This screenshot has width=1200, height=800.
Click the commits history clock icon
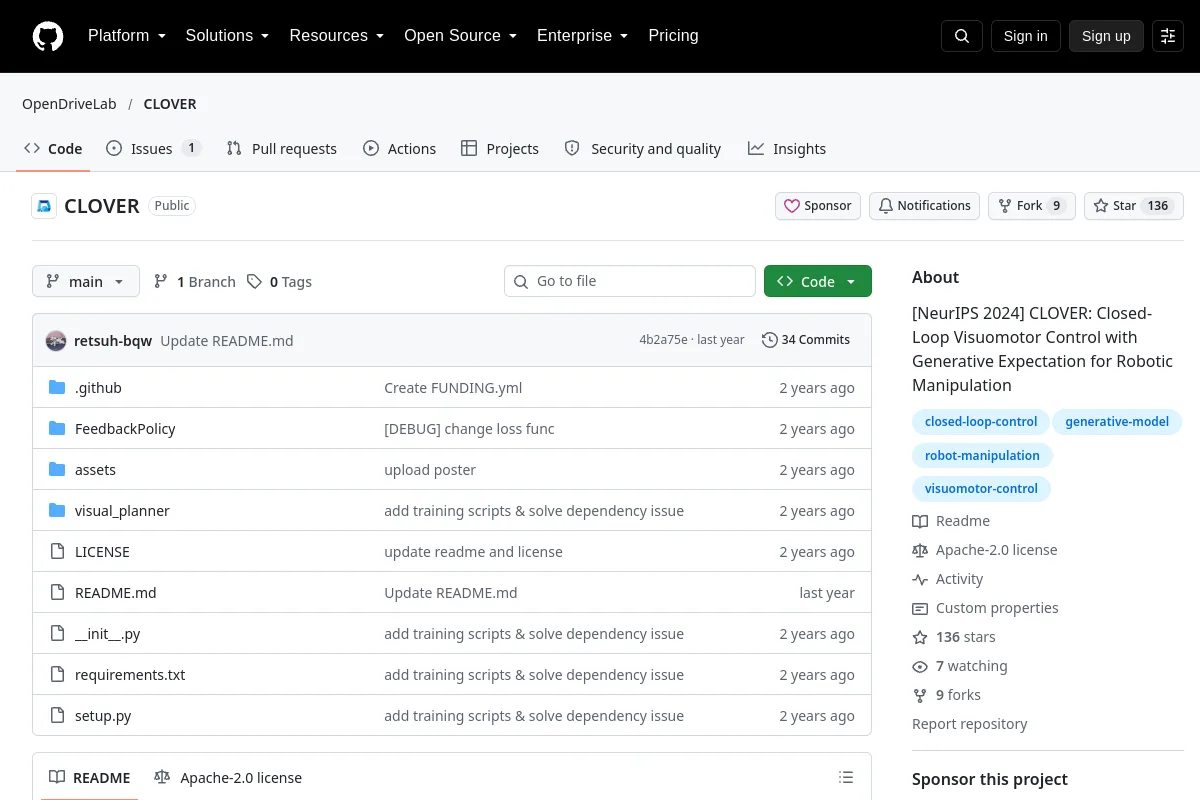click(769, 340)
